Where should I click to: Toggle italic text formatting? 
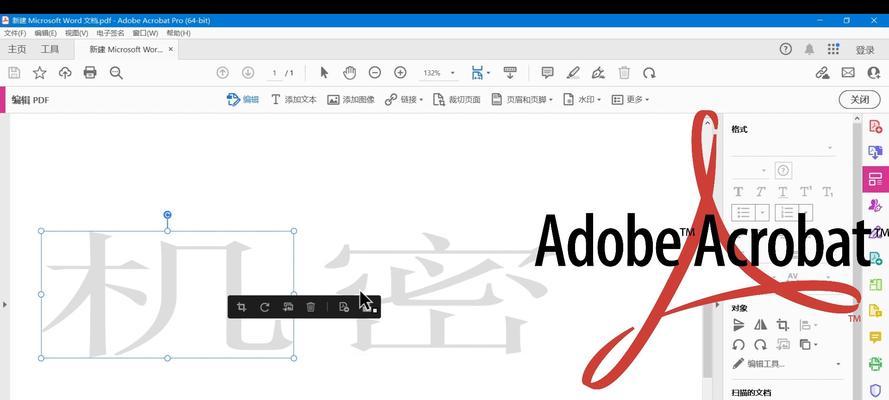click(x=760, y=192)
